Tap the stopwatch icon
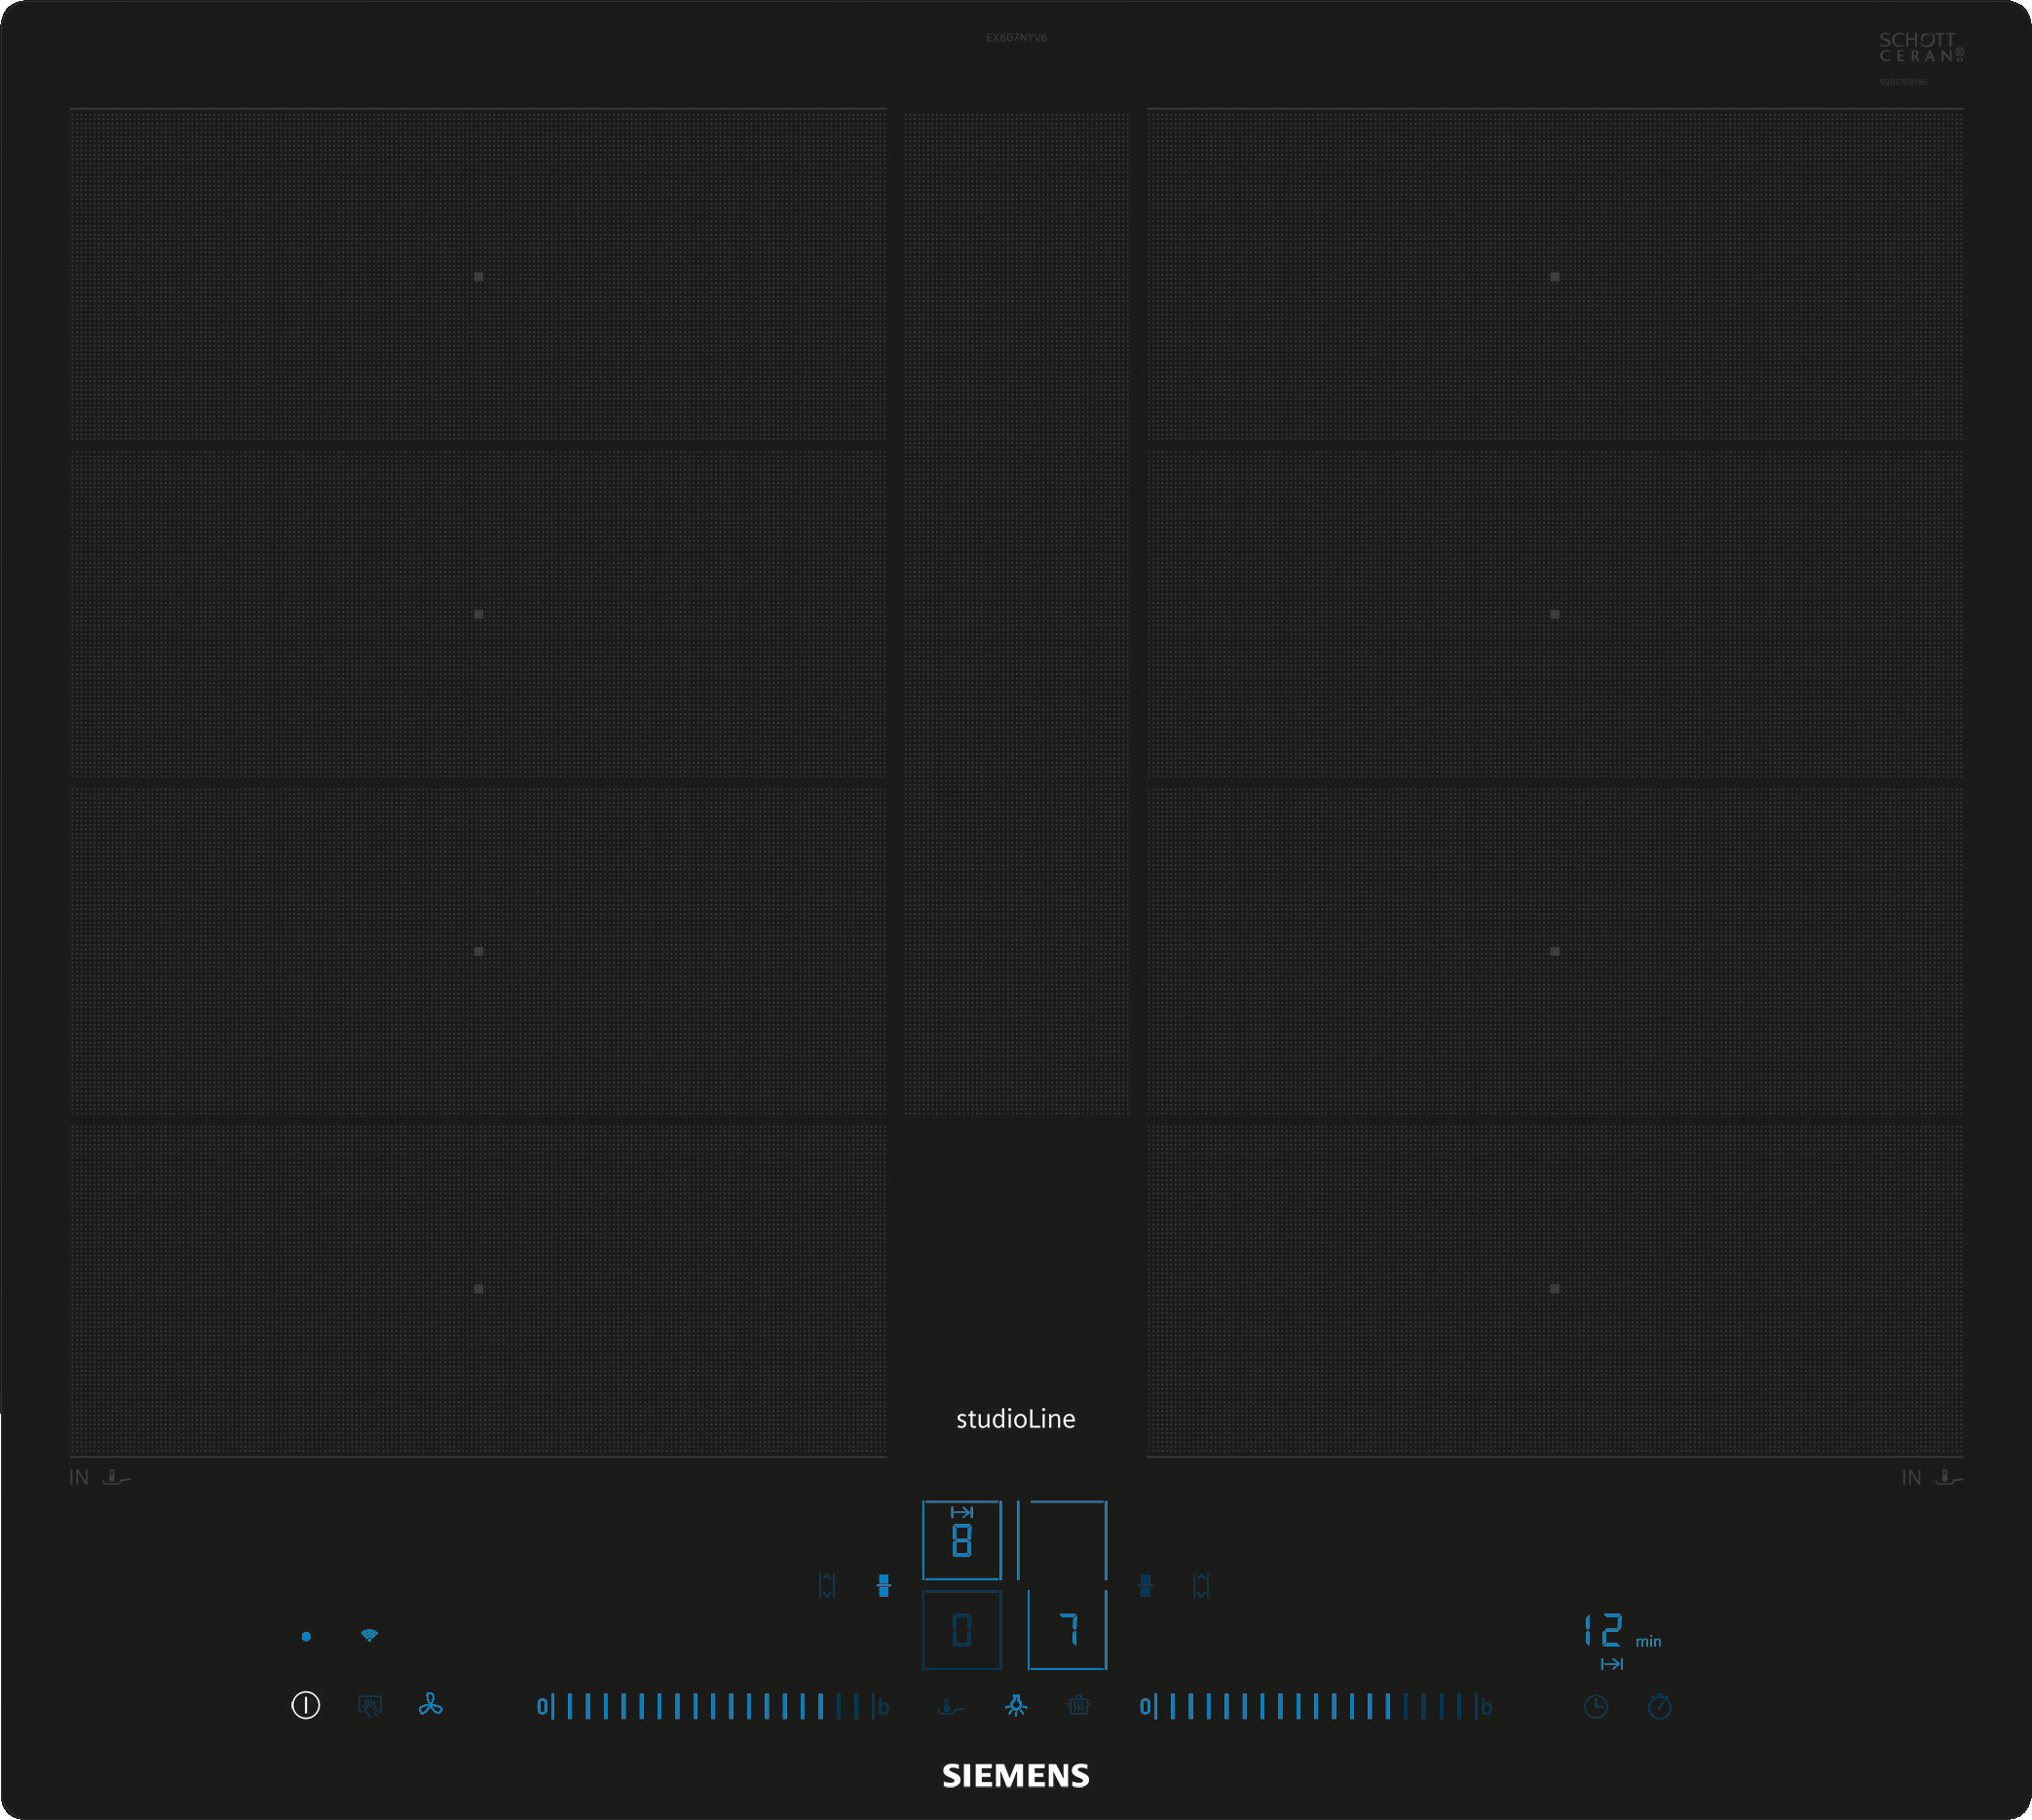2032x1820 pixels. [1659, 1706]
